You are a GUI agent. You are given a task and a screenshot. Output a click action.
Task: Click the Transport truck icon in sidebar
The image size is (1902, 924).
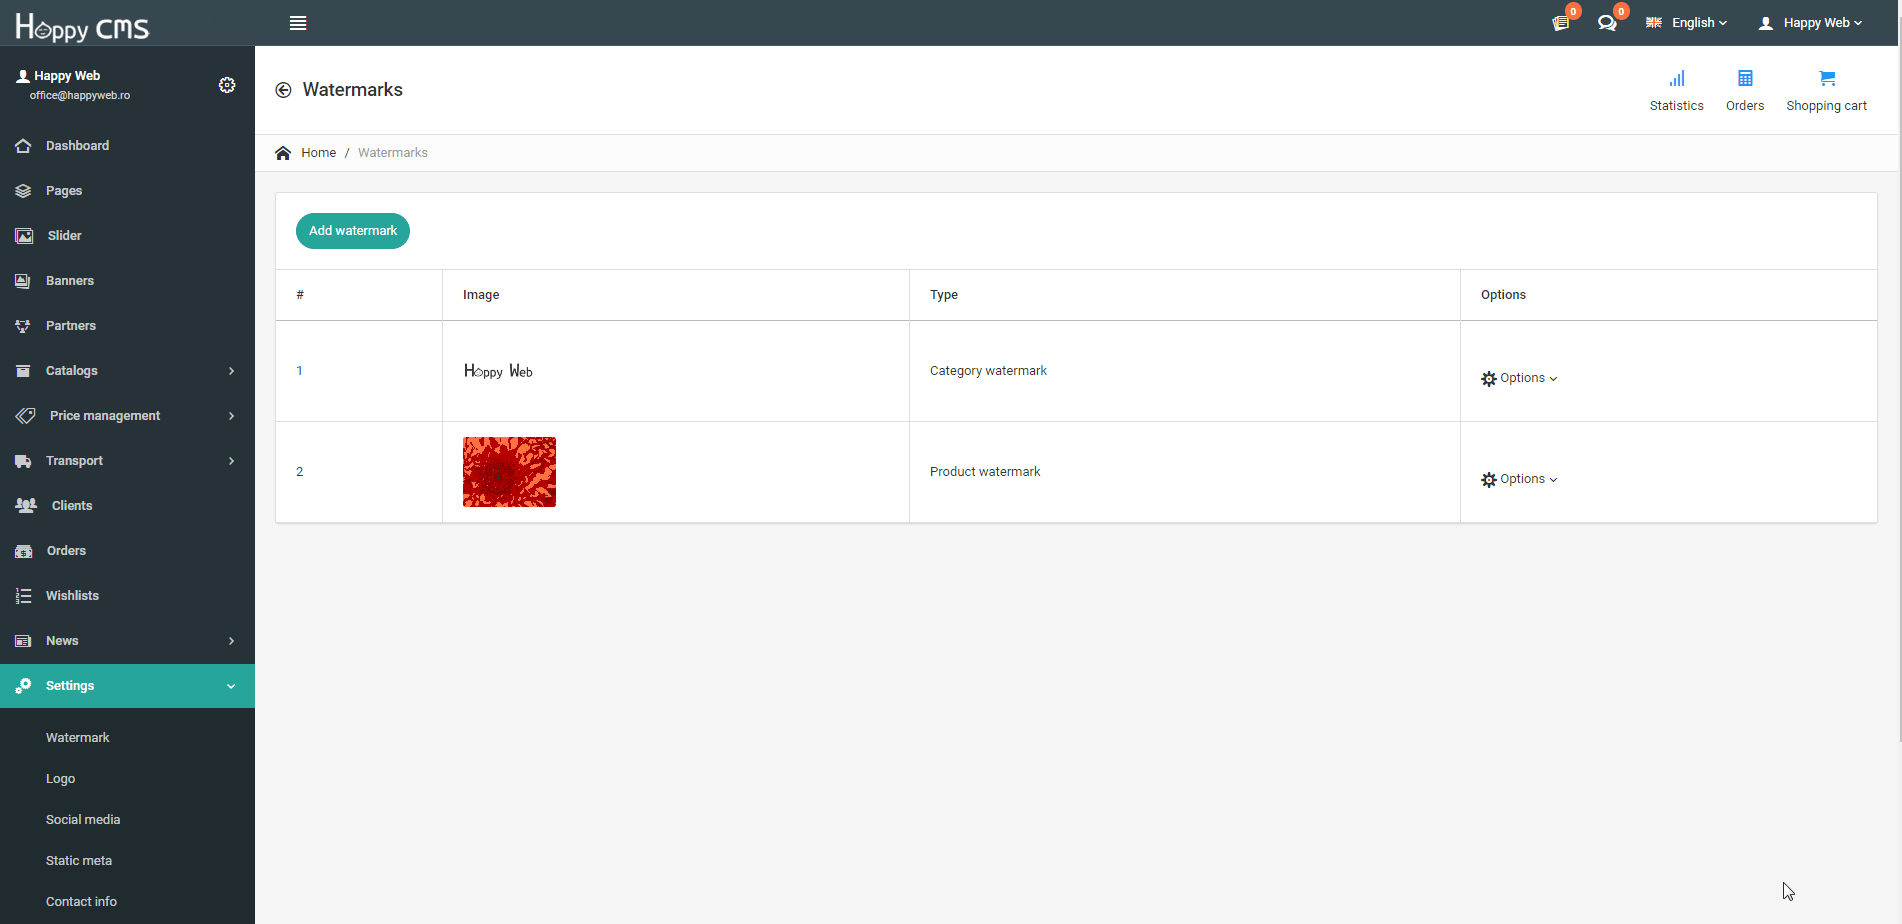23,461
